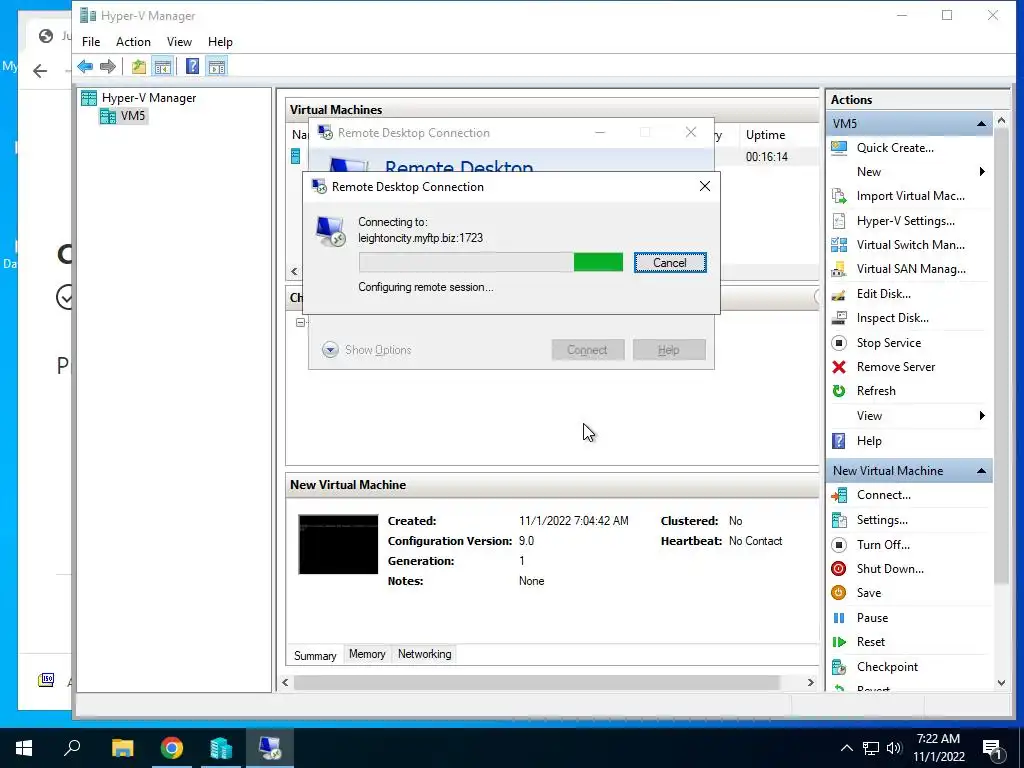Click the orange Save icon
1024x768 pixels.
839,593
